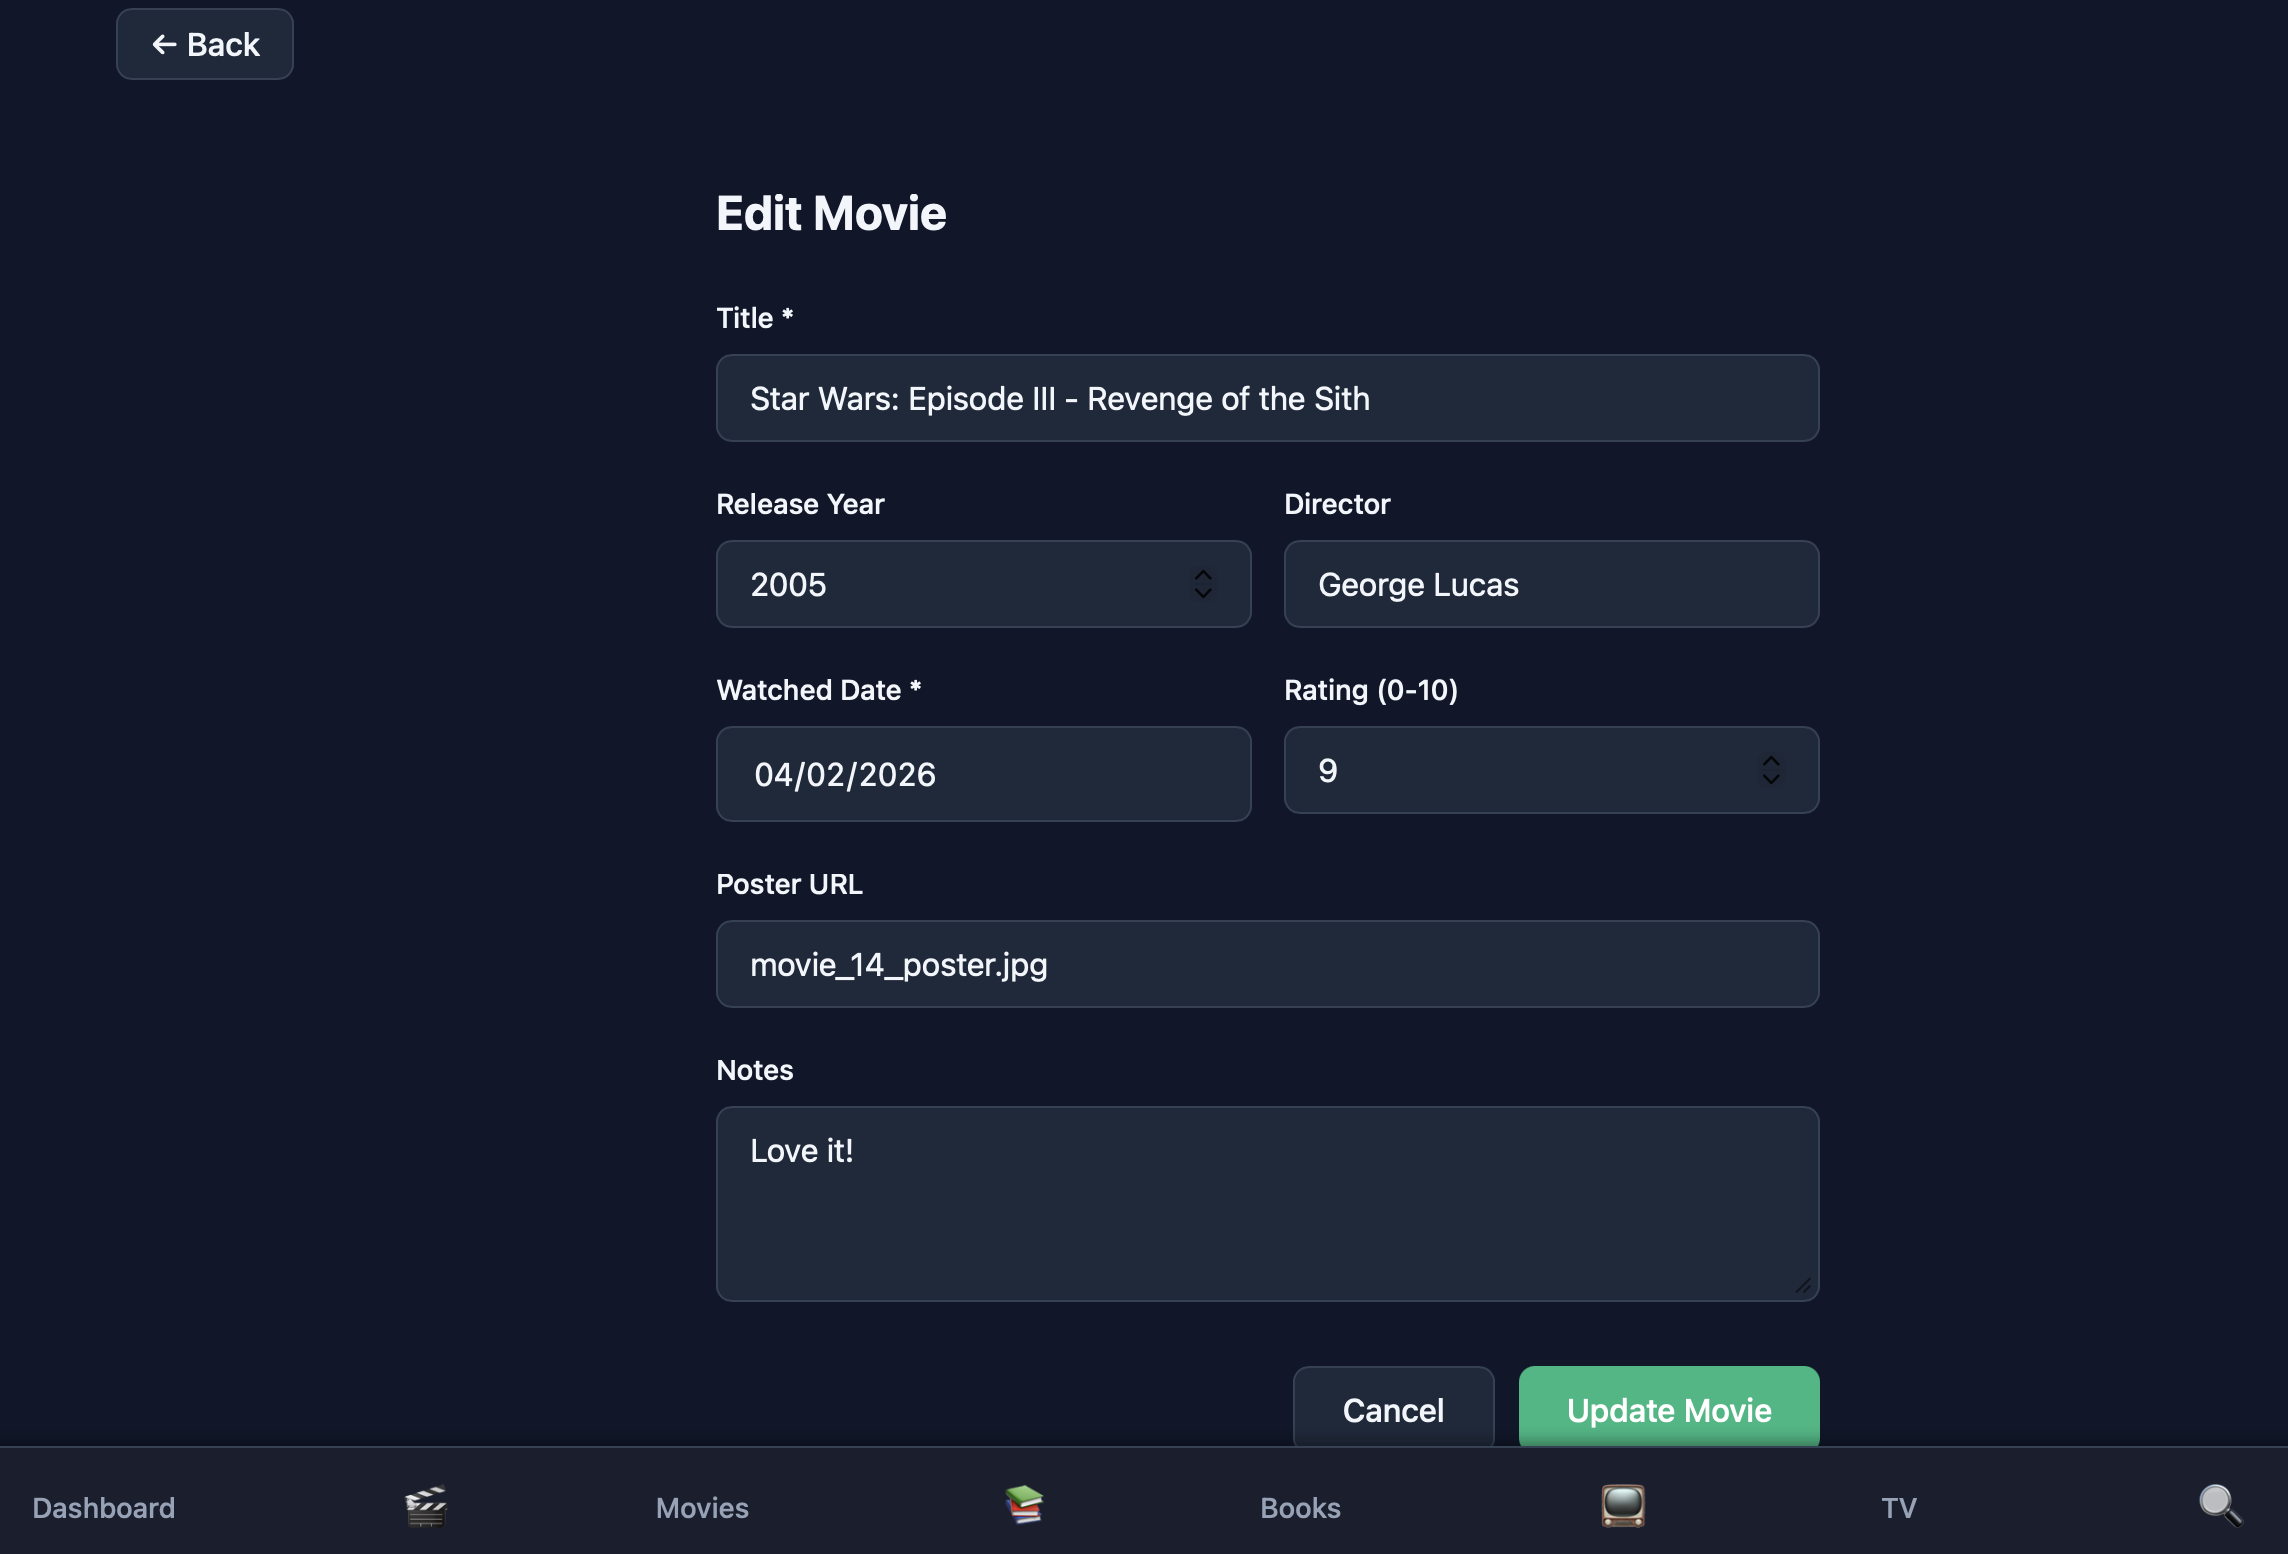Click the television icon in bottom bar
The image size is (2288, 1554).
(x=1622, y=1505)
